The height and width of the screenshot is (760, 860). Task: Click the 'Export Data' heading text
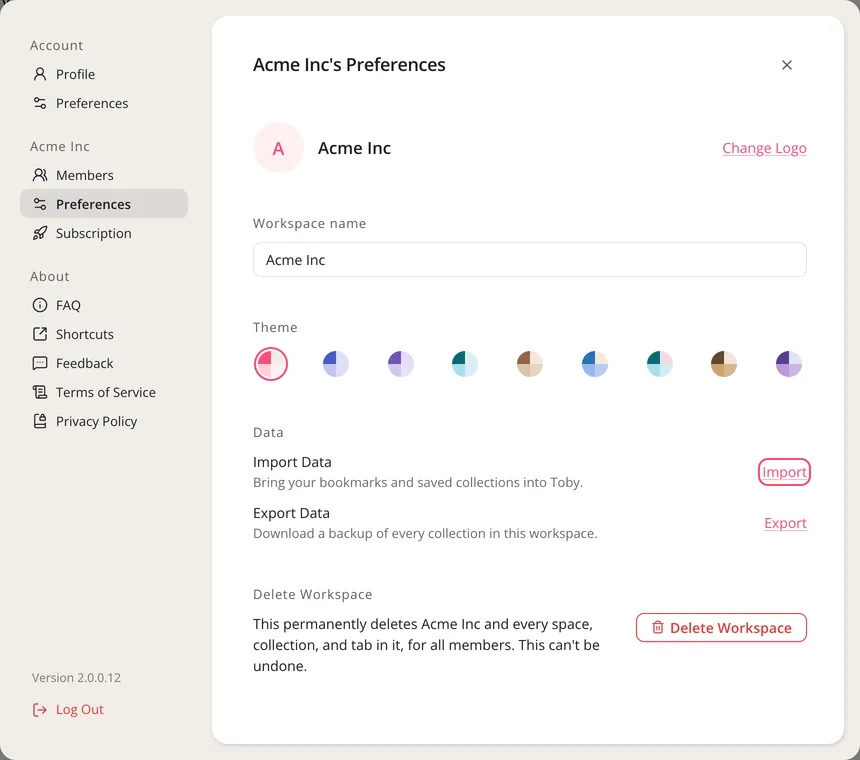(291, 513)
